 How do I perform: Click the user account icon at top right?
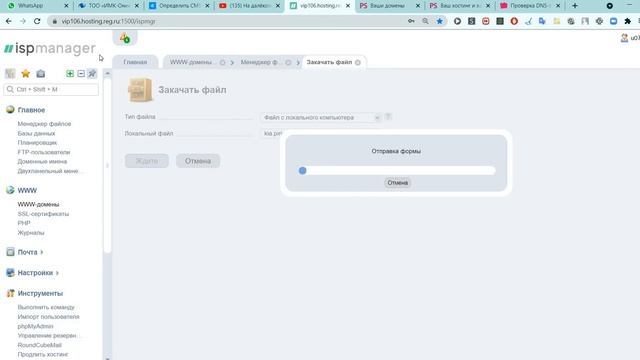[x=624, y=38]
